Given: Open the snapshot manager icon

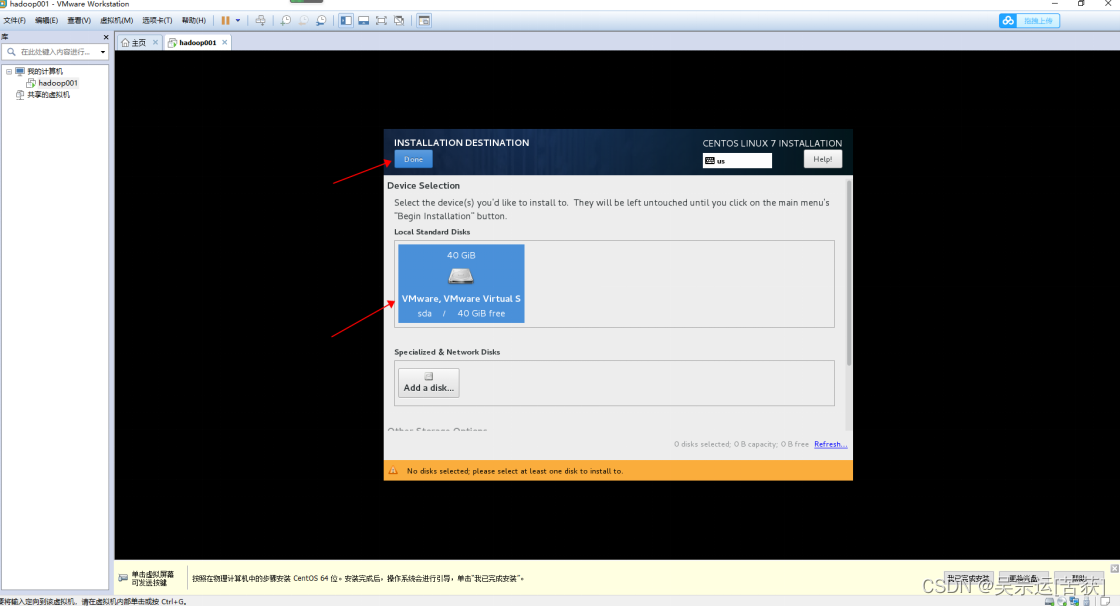Looking at the screenshot, I should point(321,20).
